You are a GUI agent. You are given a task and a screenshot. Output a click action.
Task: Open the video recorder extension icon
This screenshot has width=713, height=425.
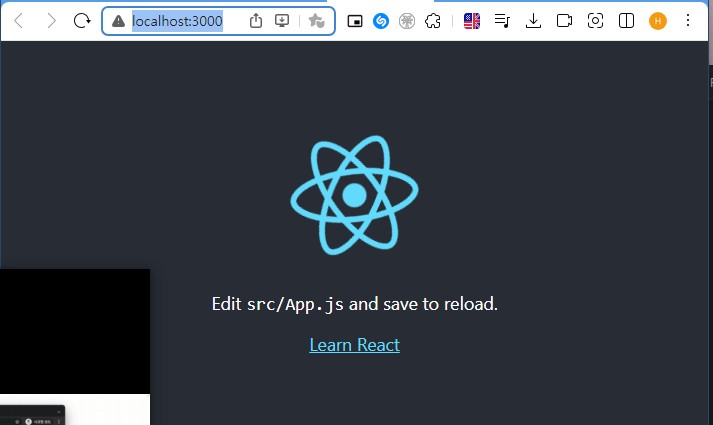point(564,21)
